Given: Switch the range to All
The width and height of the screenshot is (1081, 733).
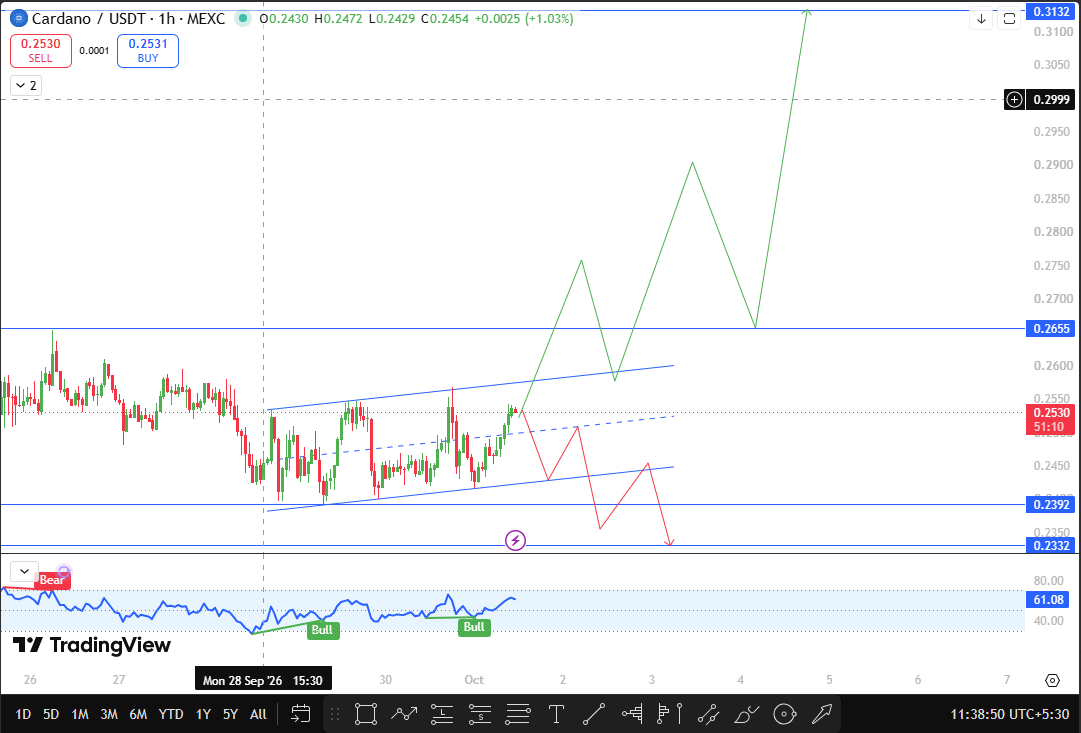Looking at the screenshot, I should 258,714.
